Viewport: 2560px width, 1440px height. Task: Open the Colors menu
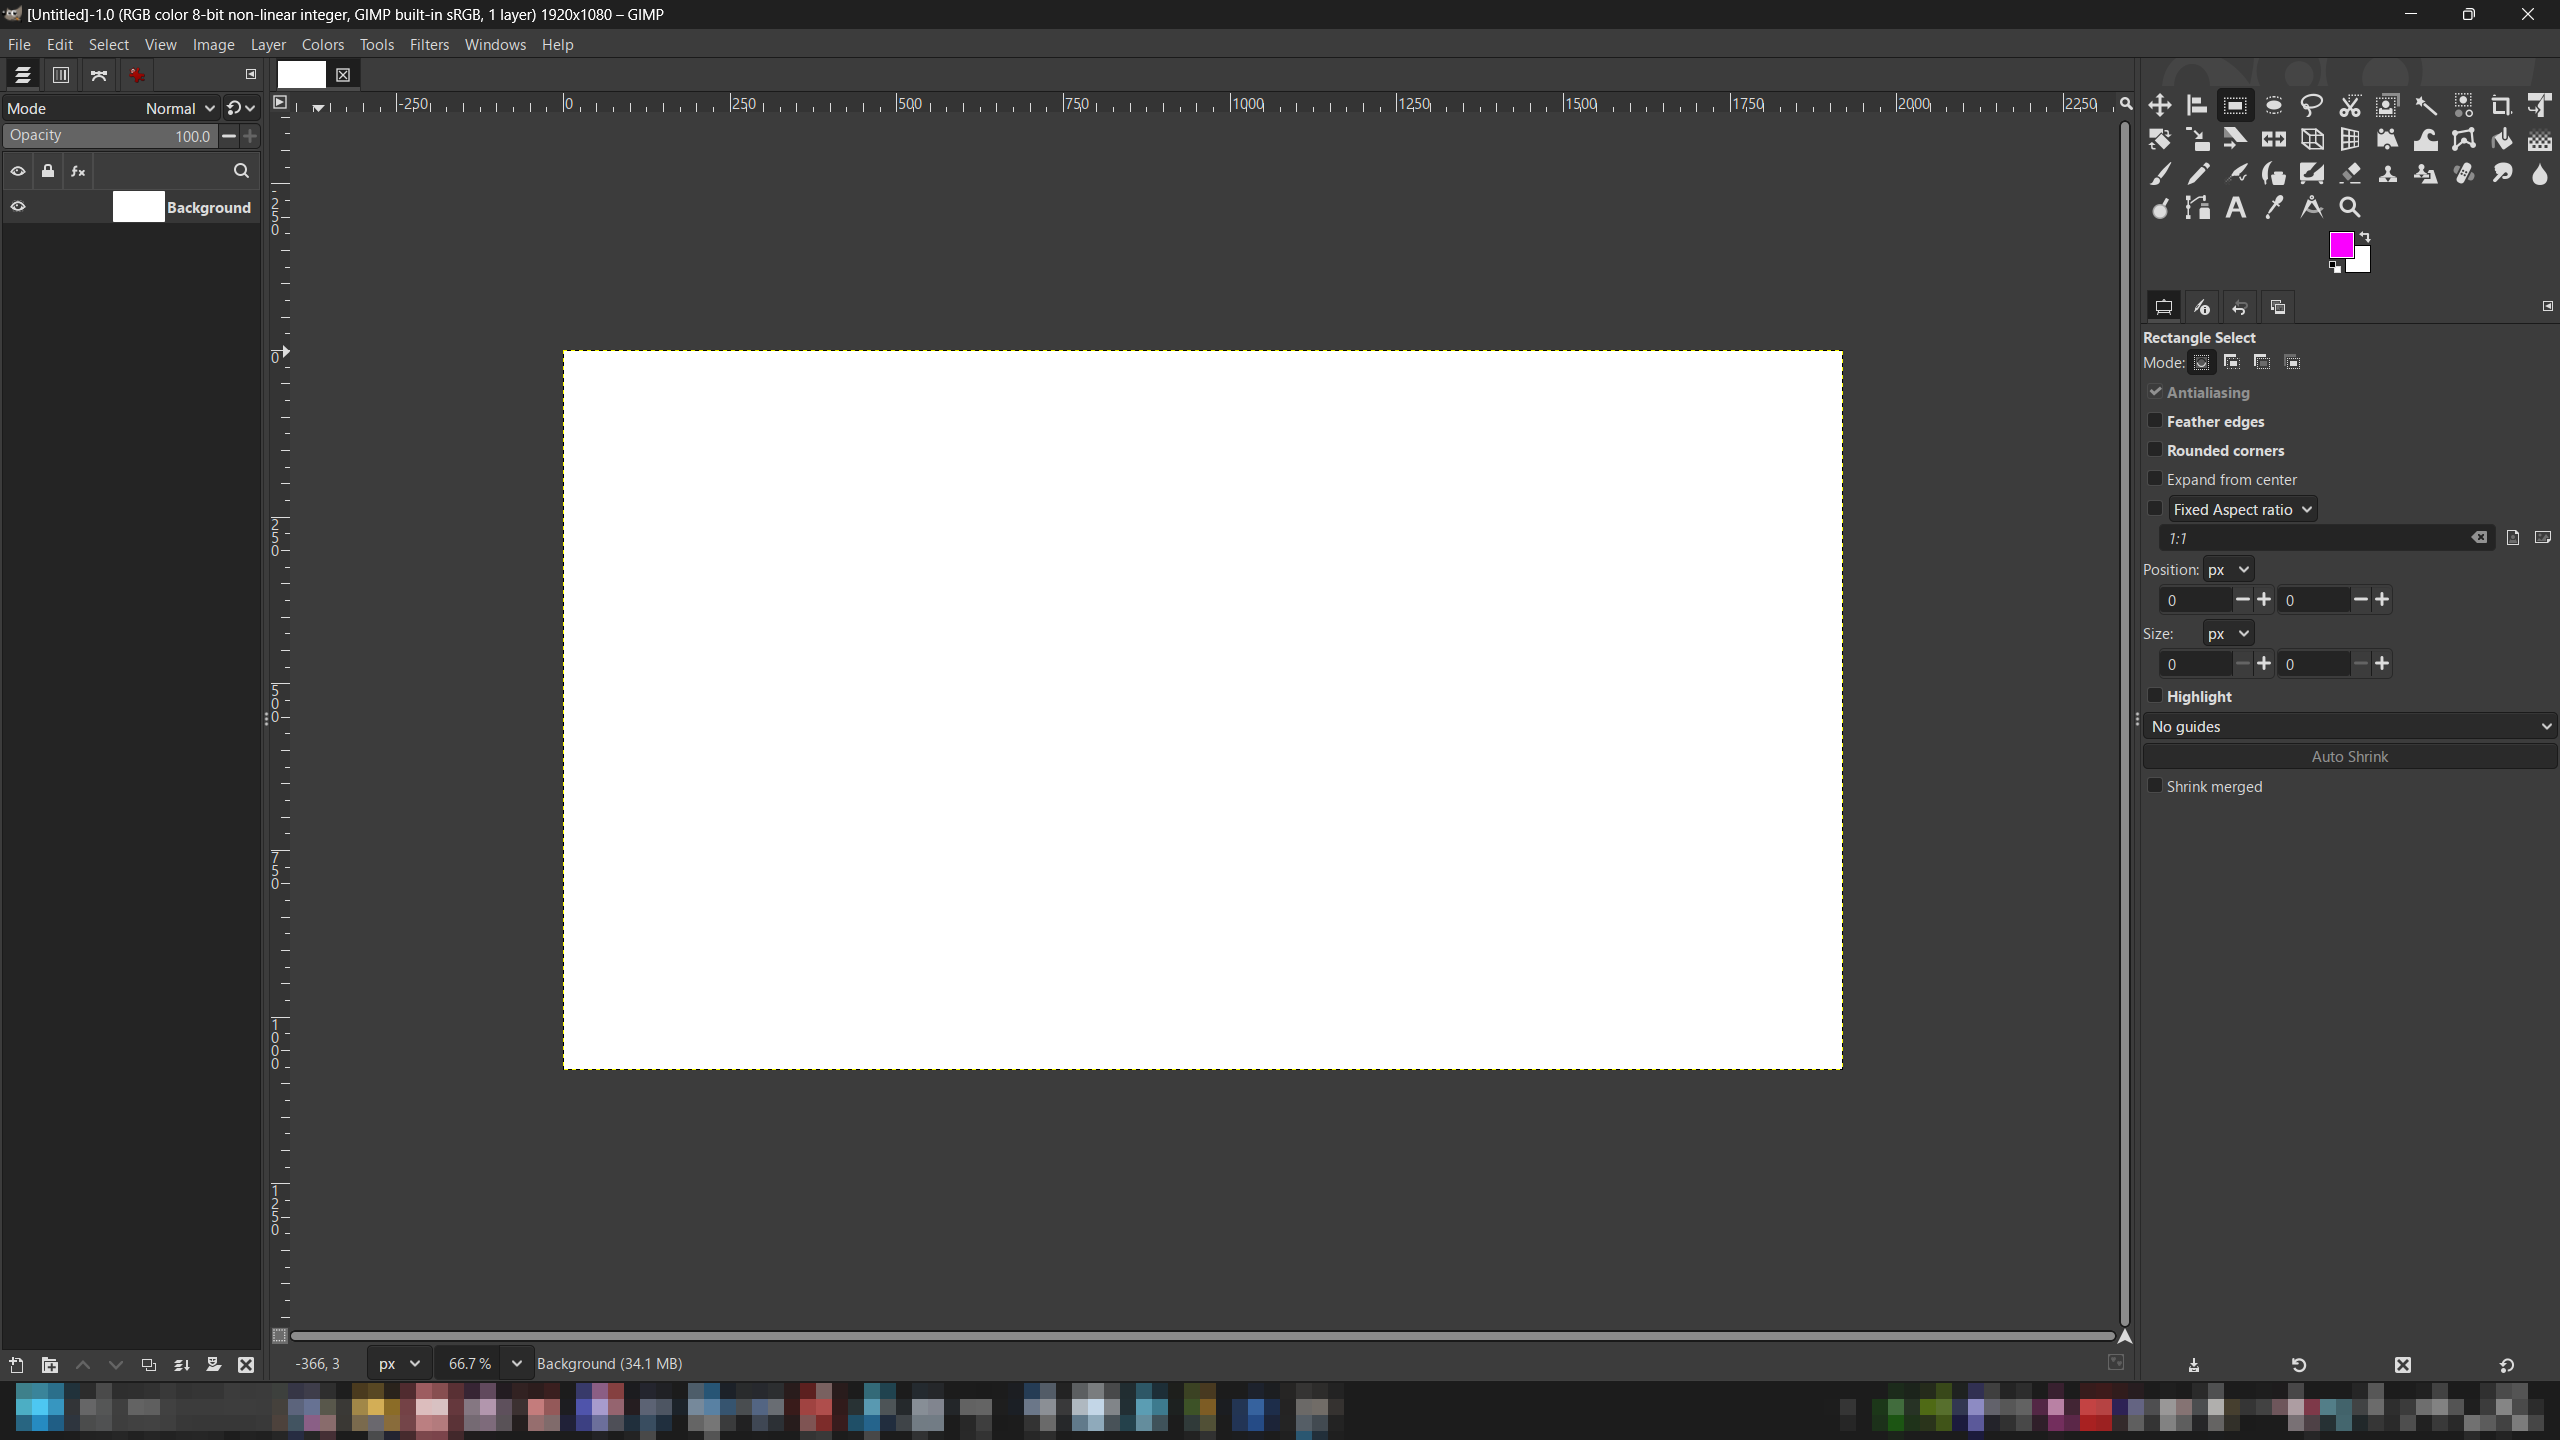click(322, 45)
